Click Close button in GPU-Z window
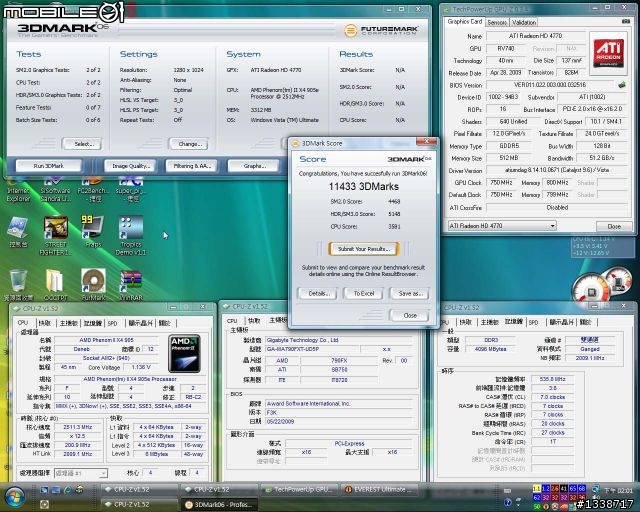 coord(614,226)
